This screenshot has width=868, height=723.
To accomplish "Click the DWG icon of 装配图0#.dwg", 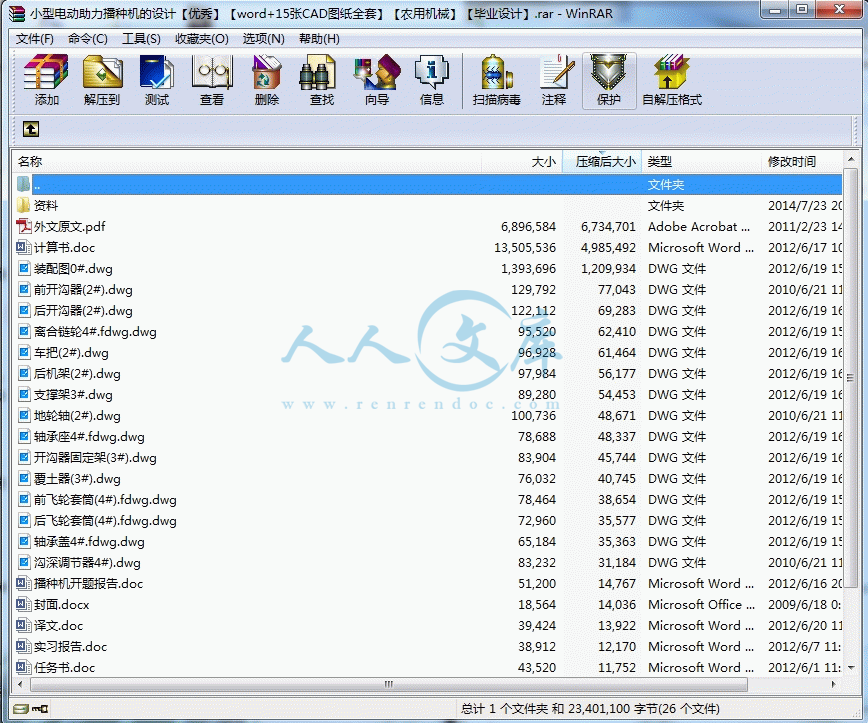I will pyautogui.click(x=24, y=268).
